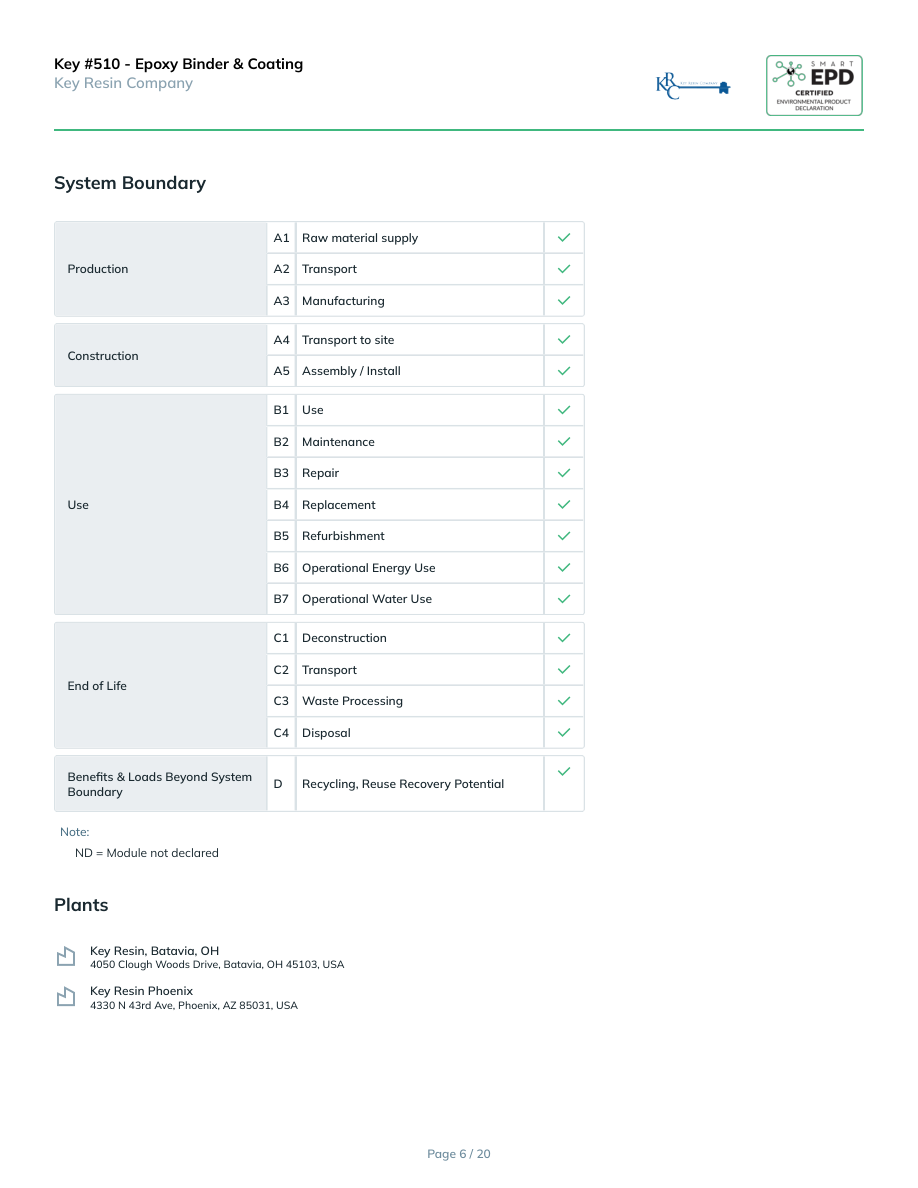Click the factory icon beside Key Resin Phoenix
This screenshot has width=918, height=1188.
pyautogui.click(x=66, y=997)
